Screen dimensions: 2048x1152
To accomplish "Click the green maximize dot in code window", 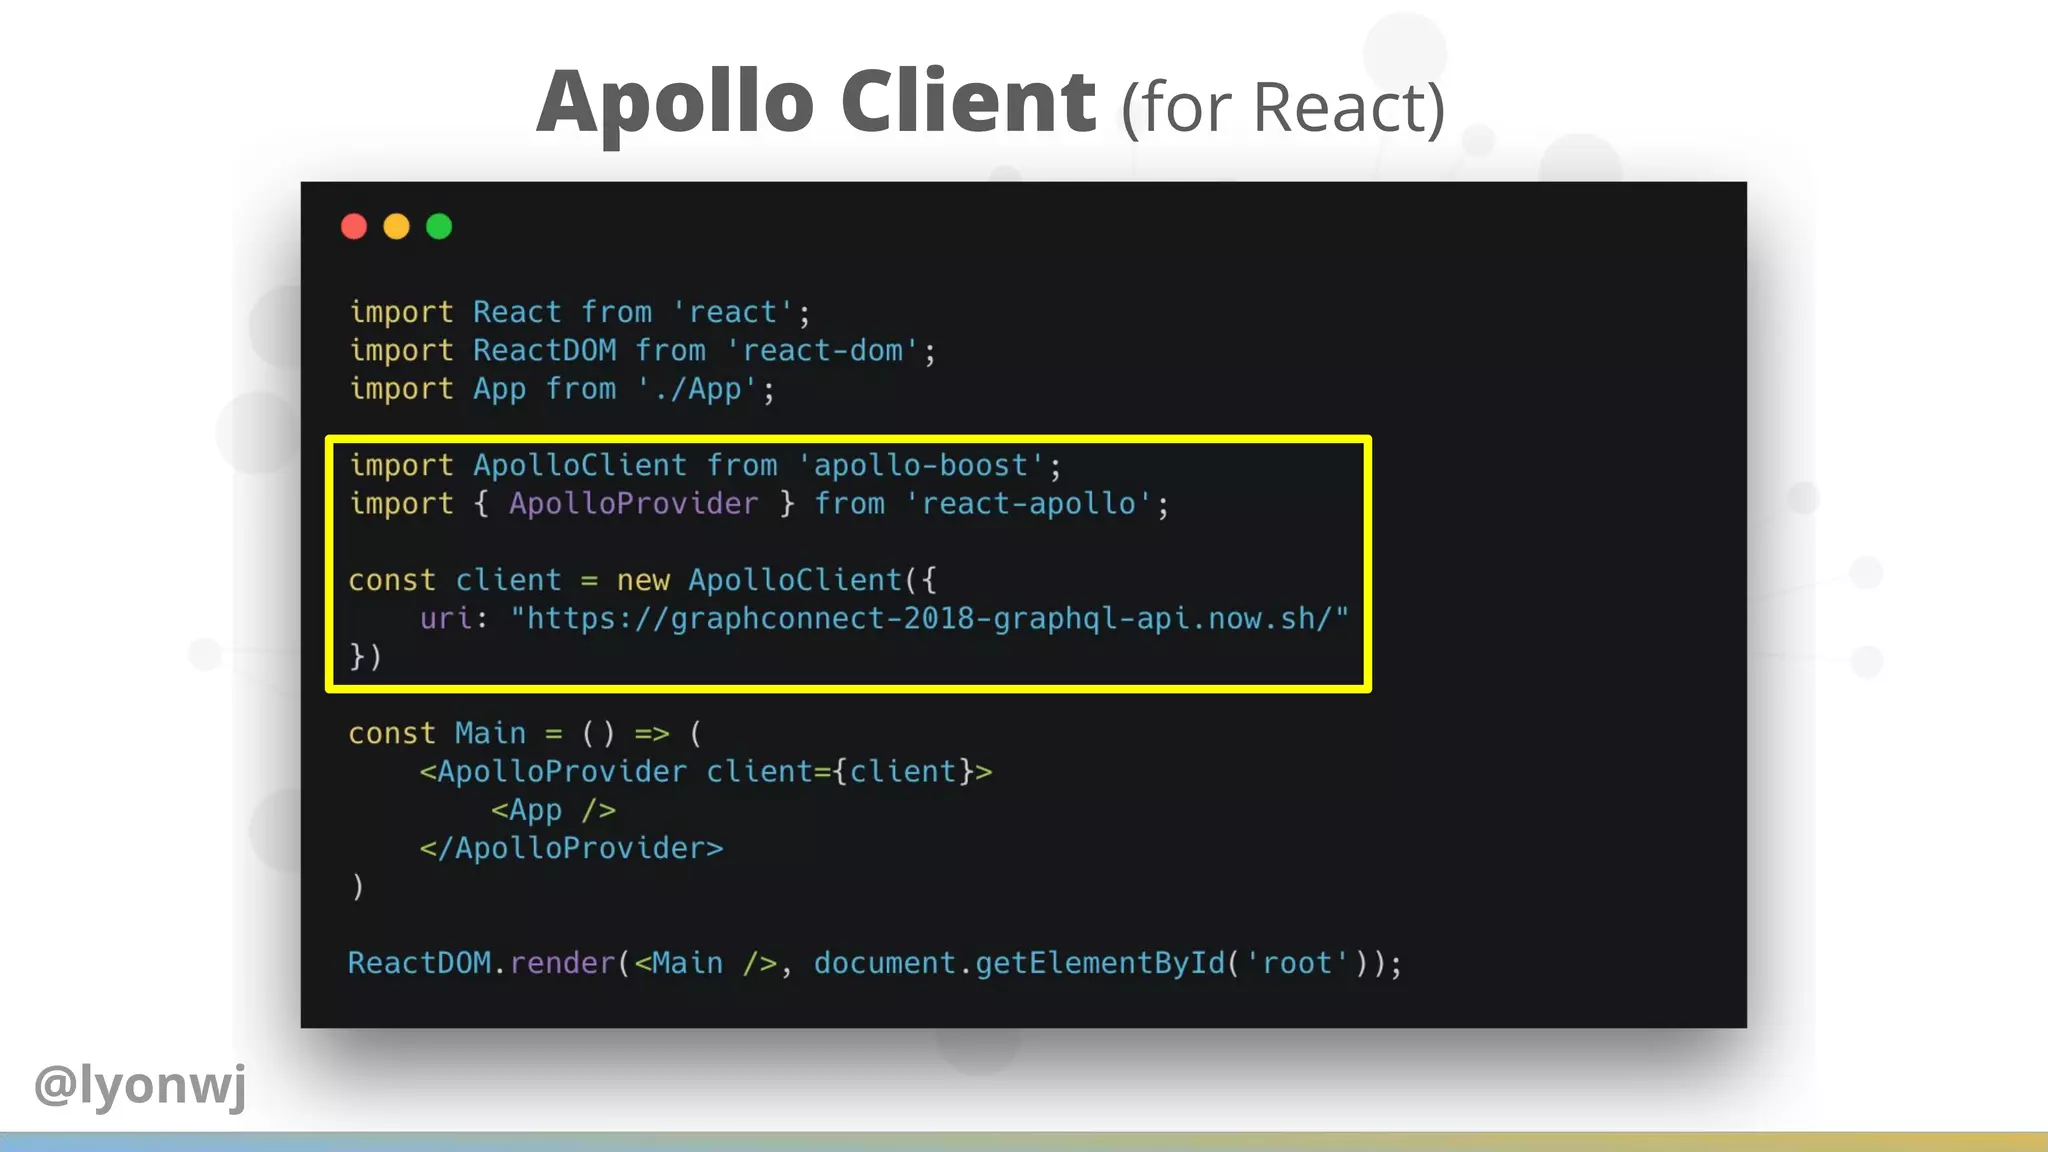I will [x=439, y=227].
